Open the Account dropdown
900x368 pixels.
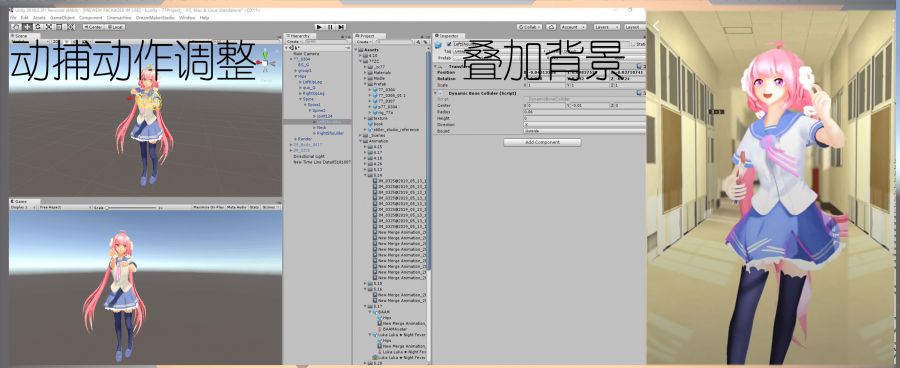pos(573,27)
